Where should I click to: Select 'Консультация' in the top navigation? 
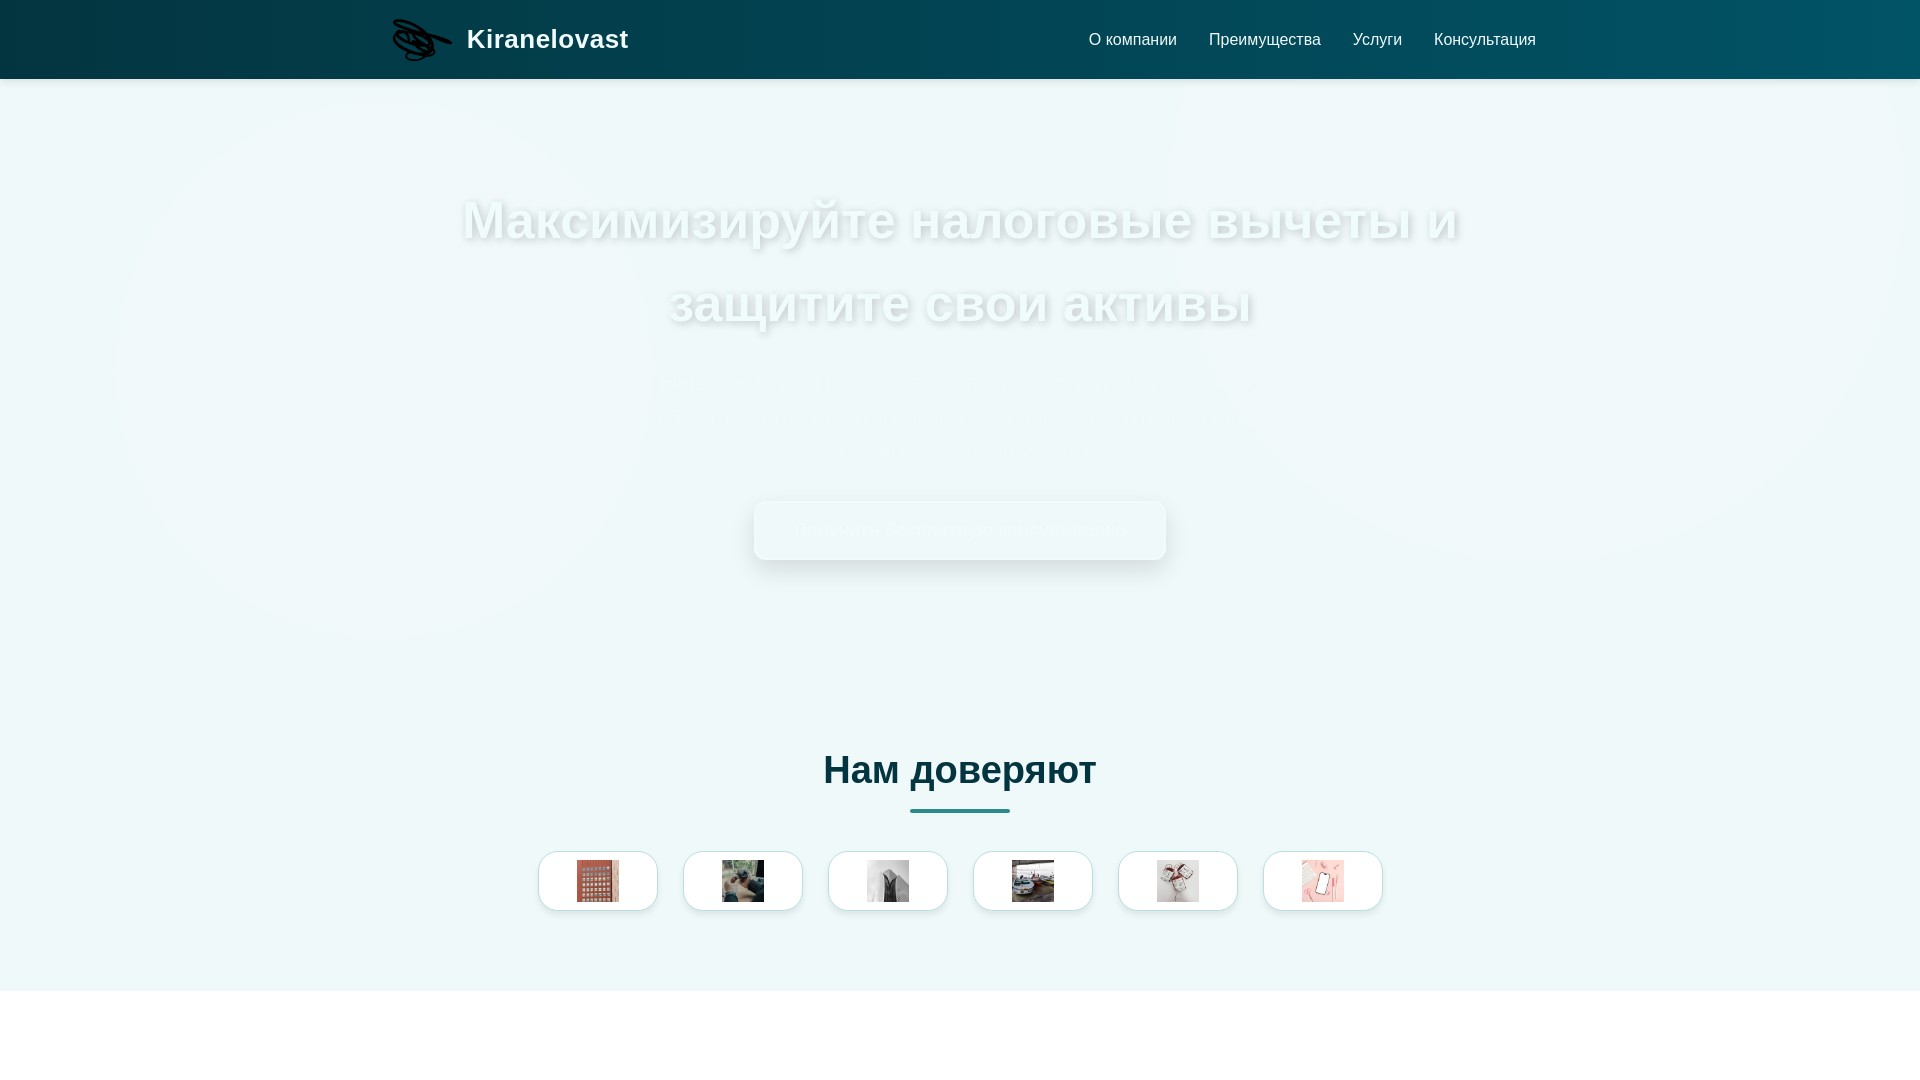[1484, 39]
